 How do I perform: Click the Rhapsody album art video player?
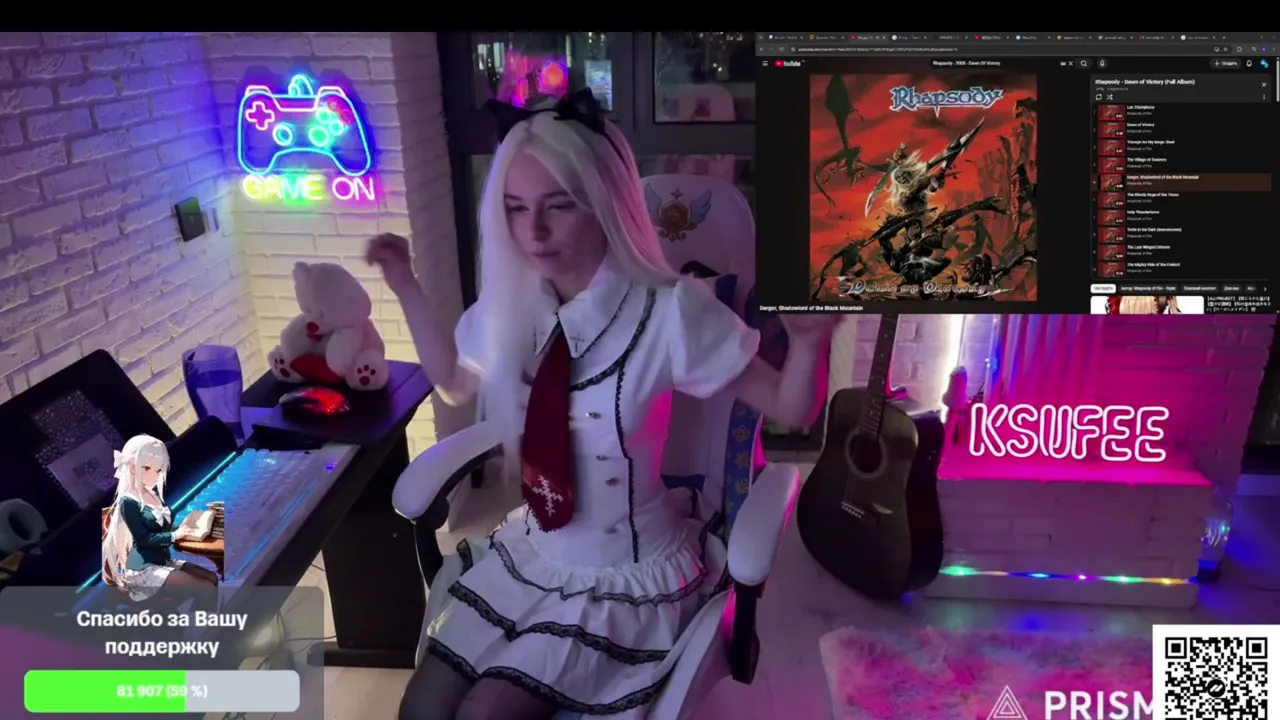[923, 187]
